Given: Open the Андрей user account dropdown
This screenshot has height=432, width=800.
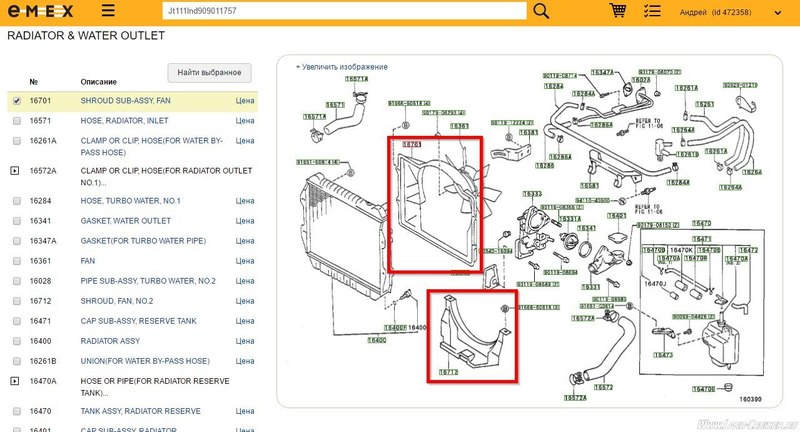Looking at the screenshot, I should [732, 12].
